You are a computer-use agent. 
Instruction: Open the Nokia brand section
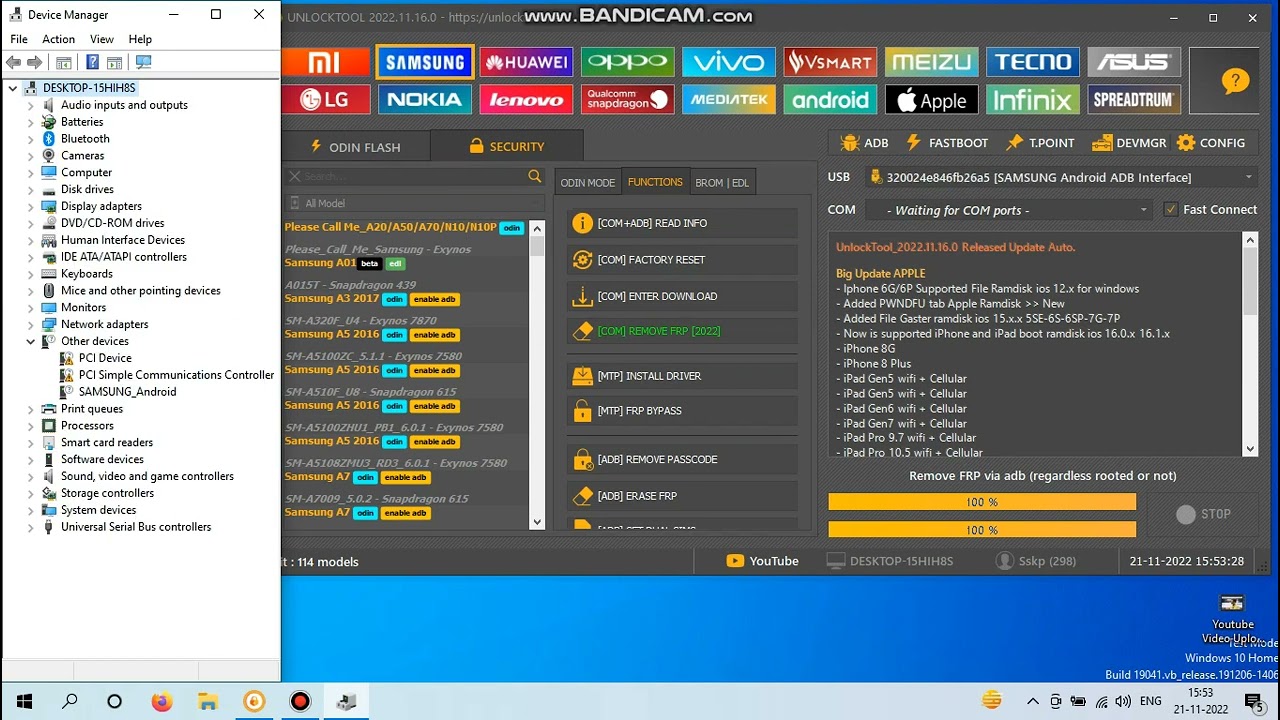[x=425, y=99]
